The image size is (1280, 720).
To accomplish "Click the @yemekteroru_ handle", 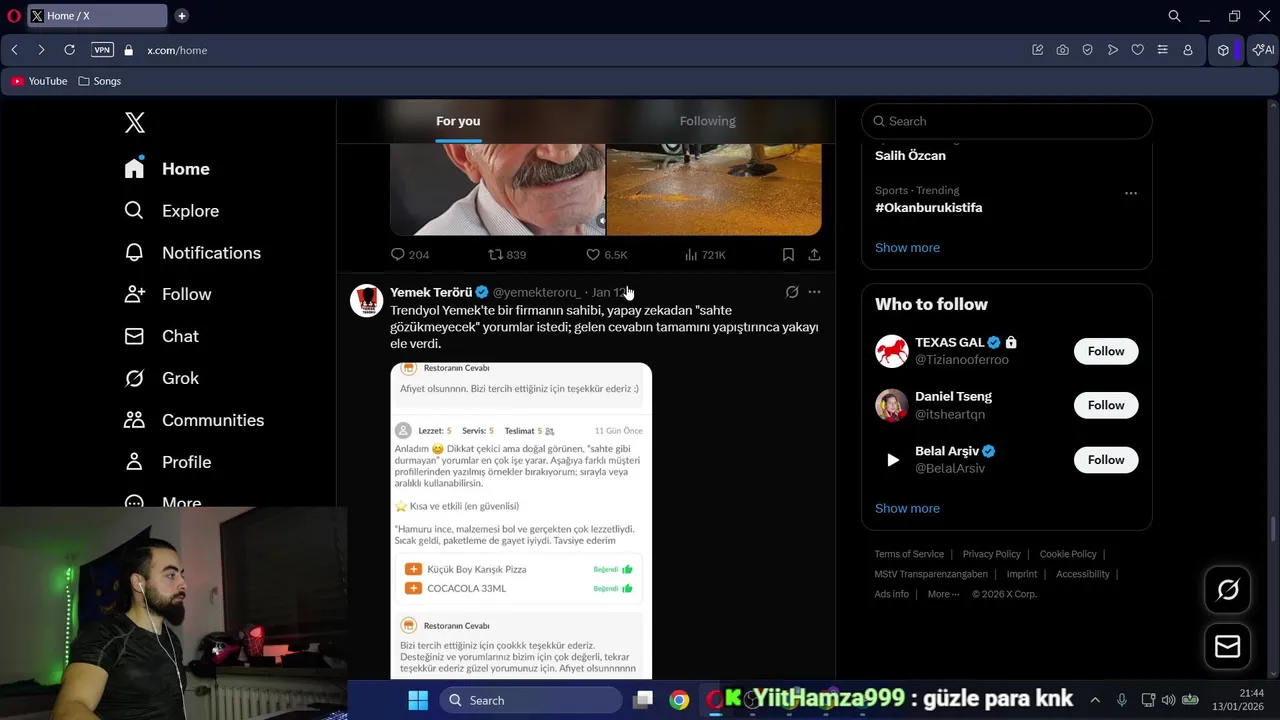I will 536,292.
